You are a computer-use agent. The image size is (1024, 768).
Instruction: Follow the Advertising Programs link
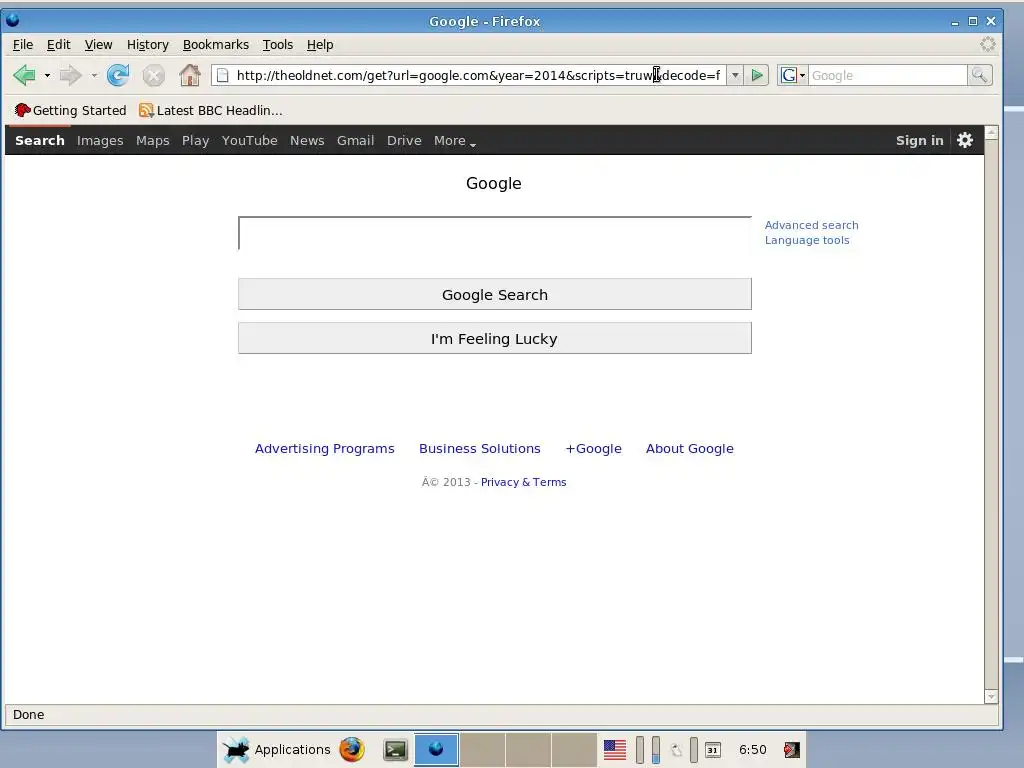tap(325, 449)
